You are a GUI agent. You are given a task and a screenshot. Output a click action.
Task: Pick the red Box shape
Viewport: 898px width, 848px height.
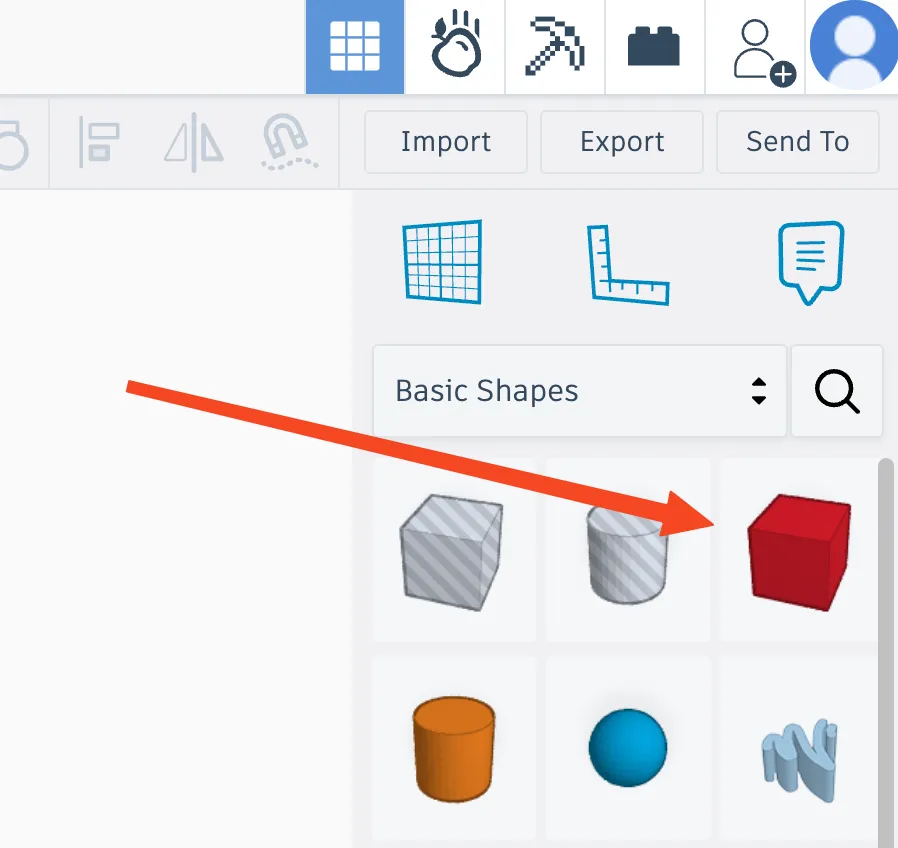pos(799,552)
